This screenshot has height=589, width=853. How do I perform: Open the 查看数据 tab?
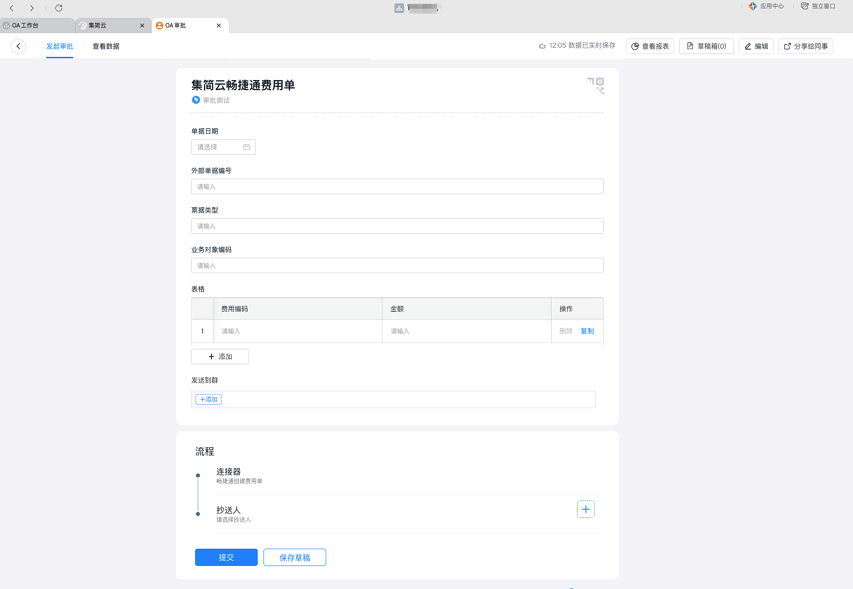[x=106, y=46]
